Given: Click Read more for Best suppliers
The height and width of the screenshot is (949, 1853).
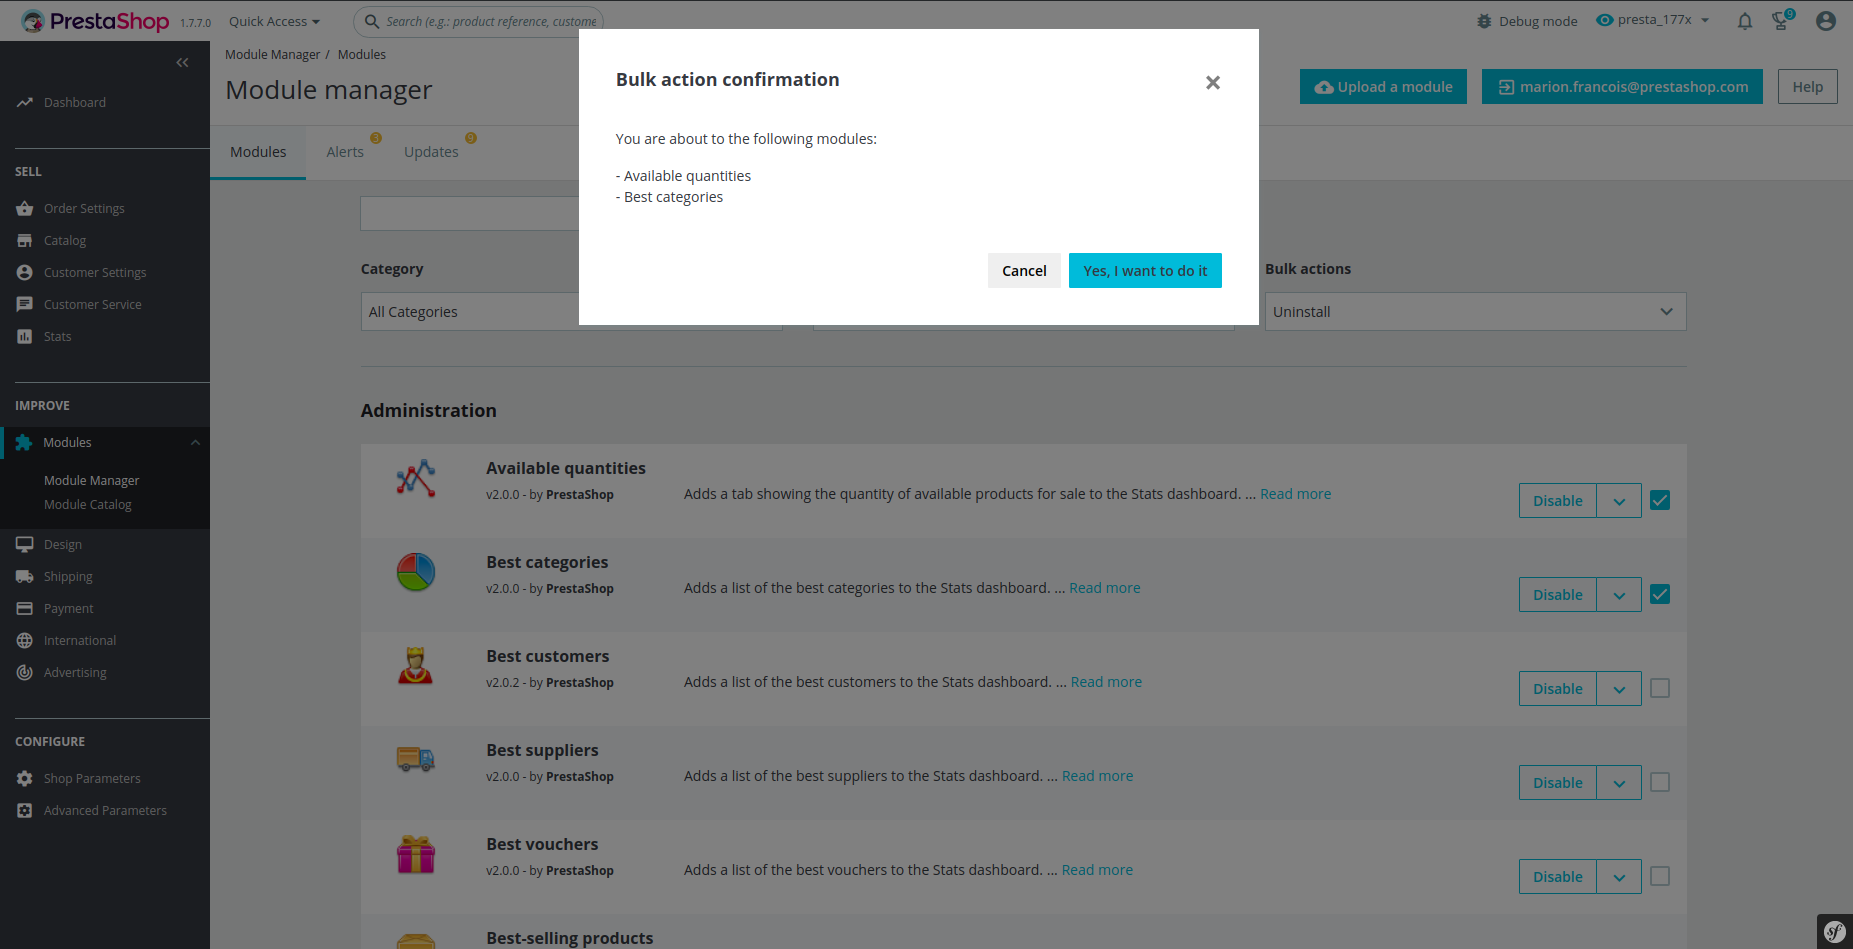Looking at the screenshot, I should 1097,775.
